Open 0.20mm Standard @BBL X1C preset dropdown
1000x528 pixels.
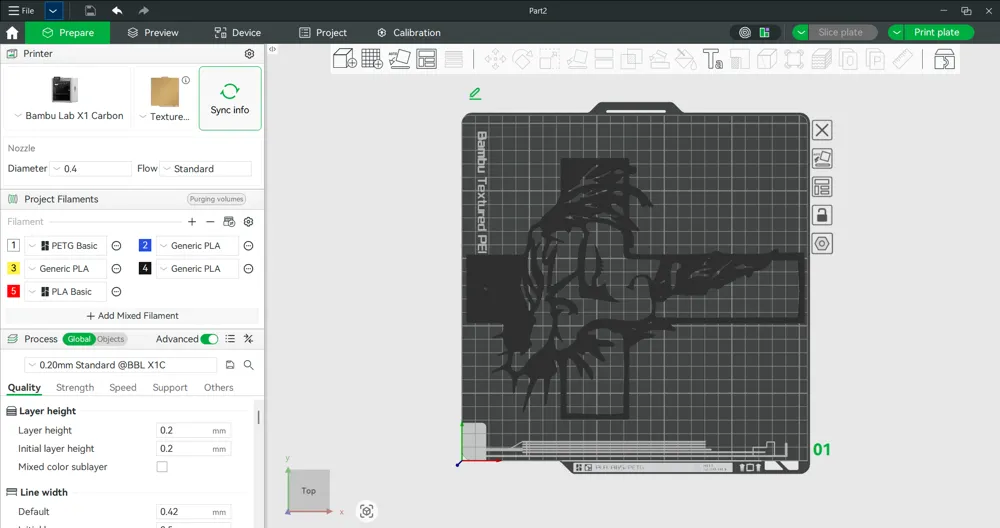pyautogui.click(x=121, y=365)
